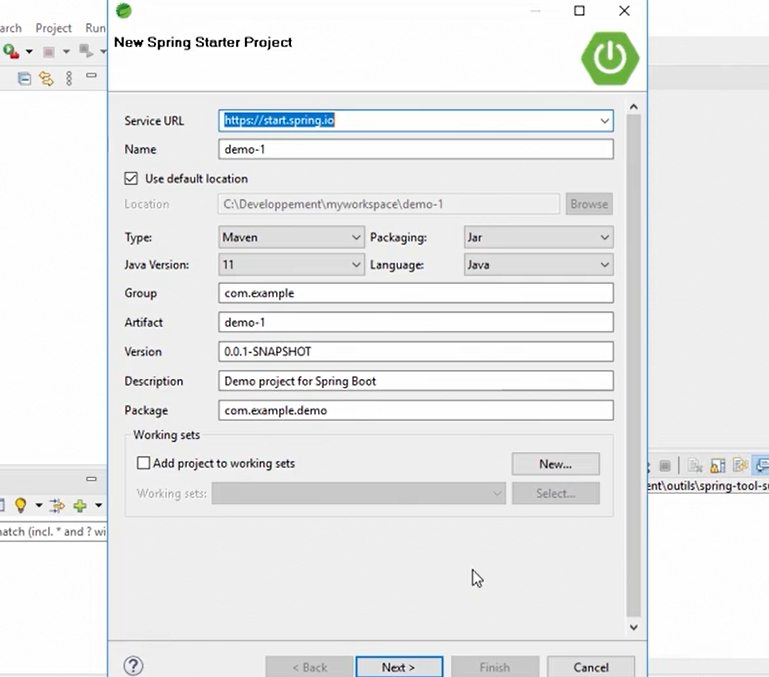Open the Language dropdown showing Java

(x=538, y=265)
